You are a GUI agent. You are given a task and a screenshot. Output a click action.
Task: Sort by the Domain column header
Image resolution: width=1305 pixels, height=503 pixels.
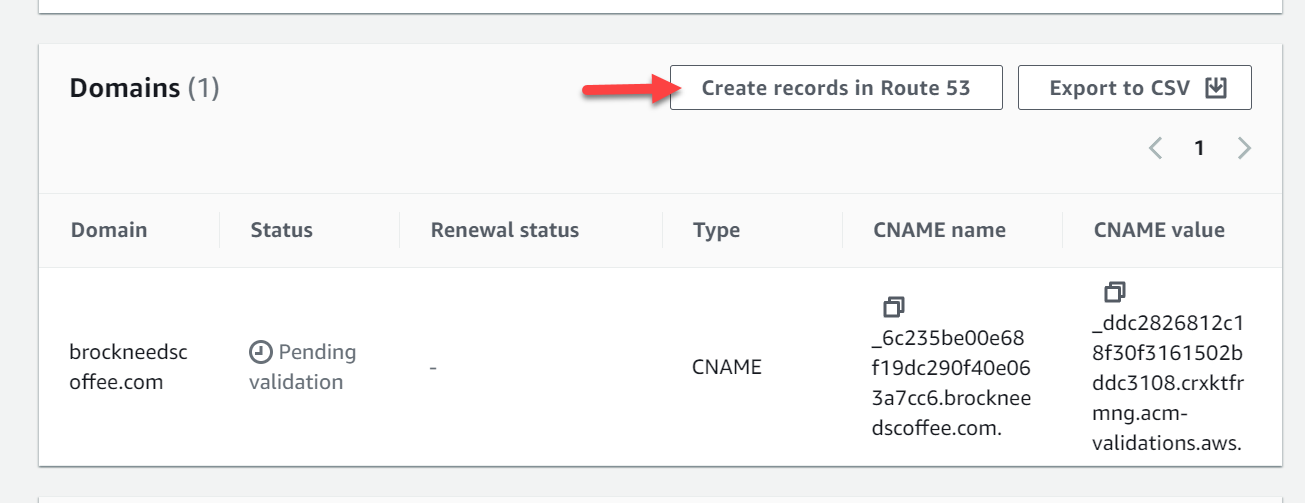(109, 230)
